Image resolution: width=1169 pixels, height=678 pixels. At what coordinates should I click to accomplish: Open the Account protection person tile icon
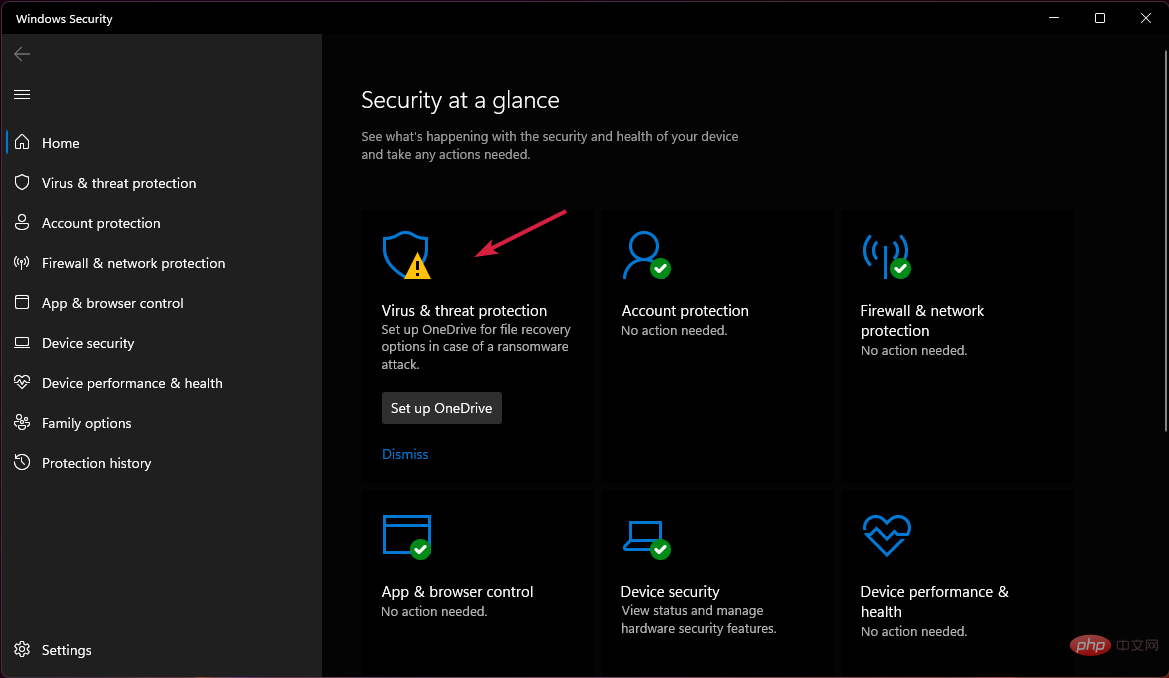click(x=646, y=255)
